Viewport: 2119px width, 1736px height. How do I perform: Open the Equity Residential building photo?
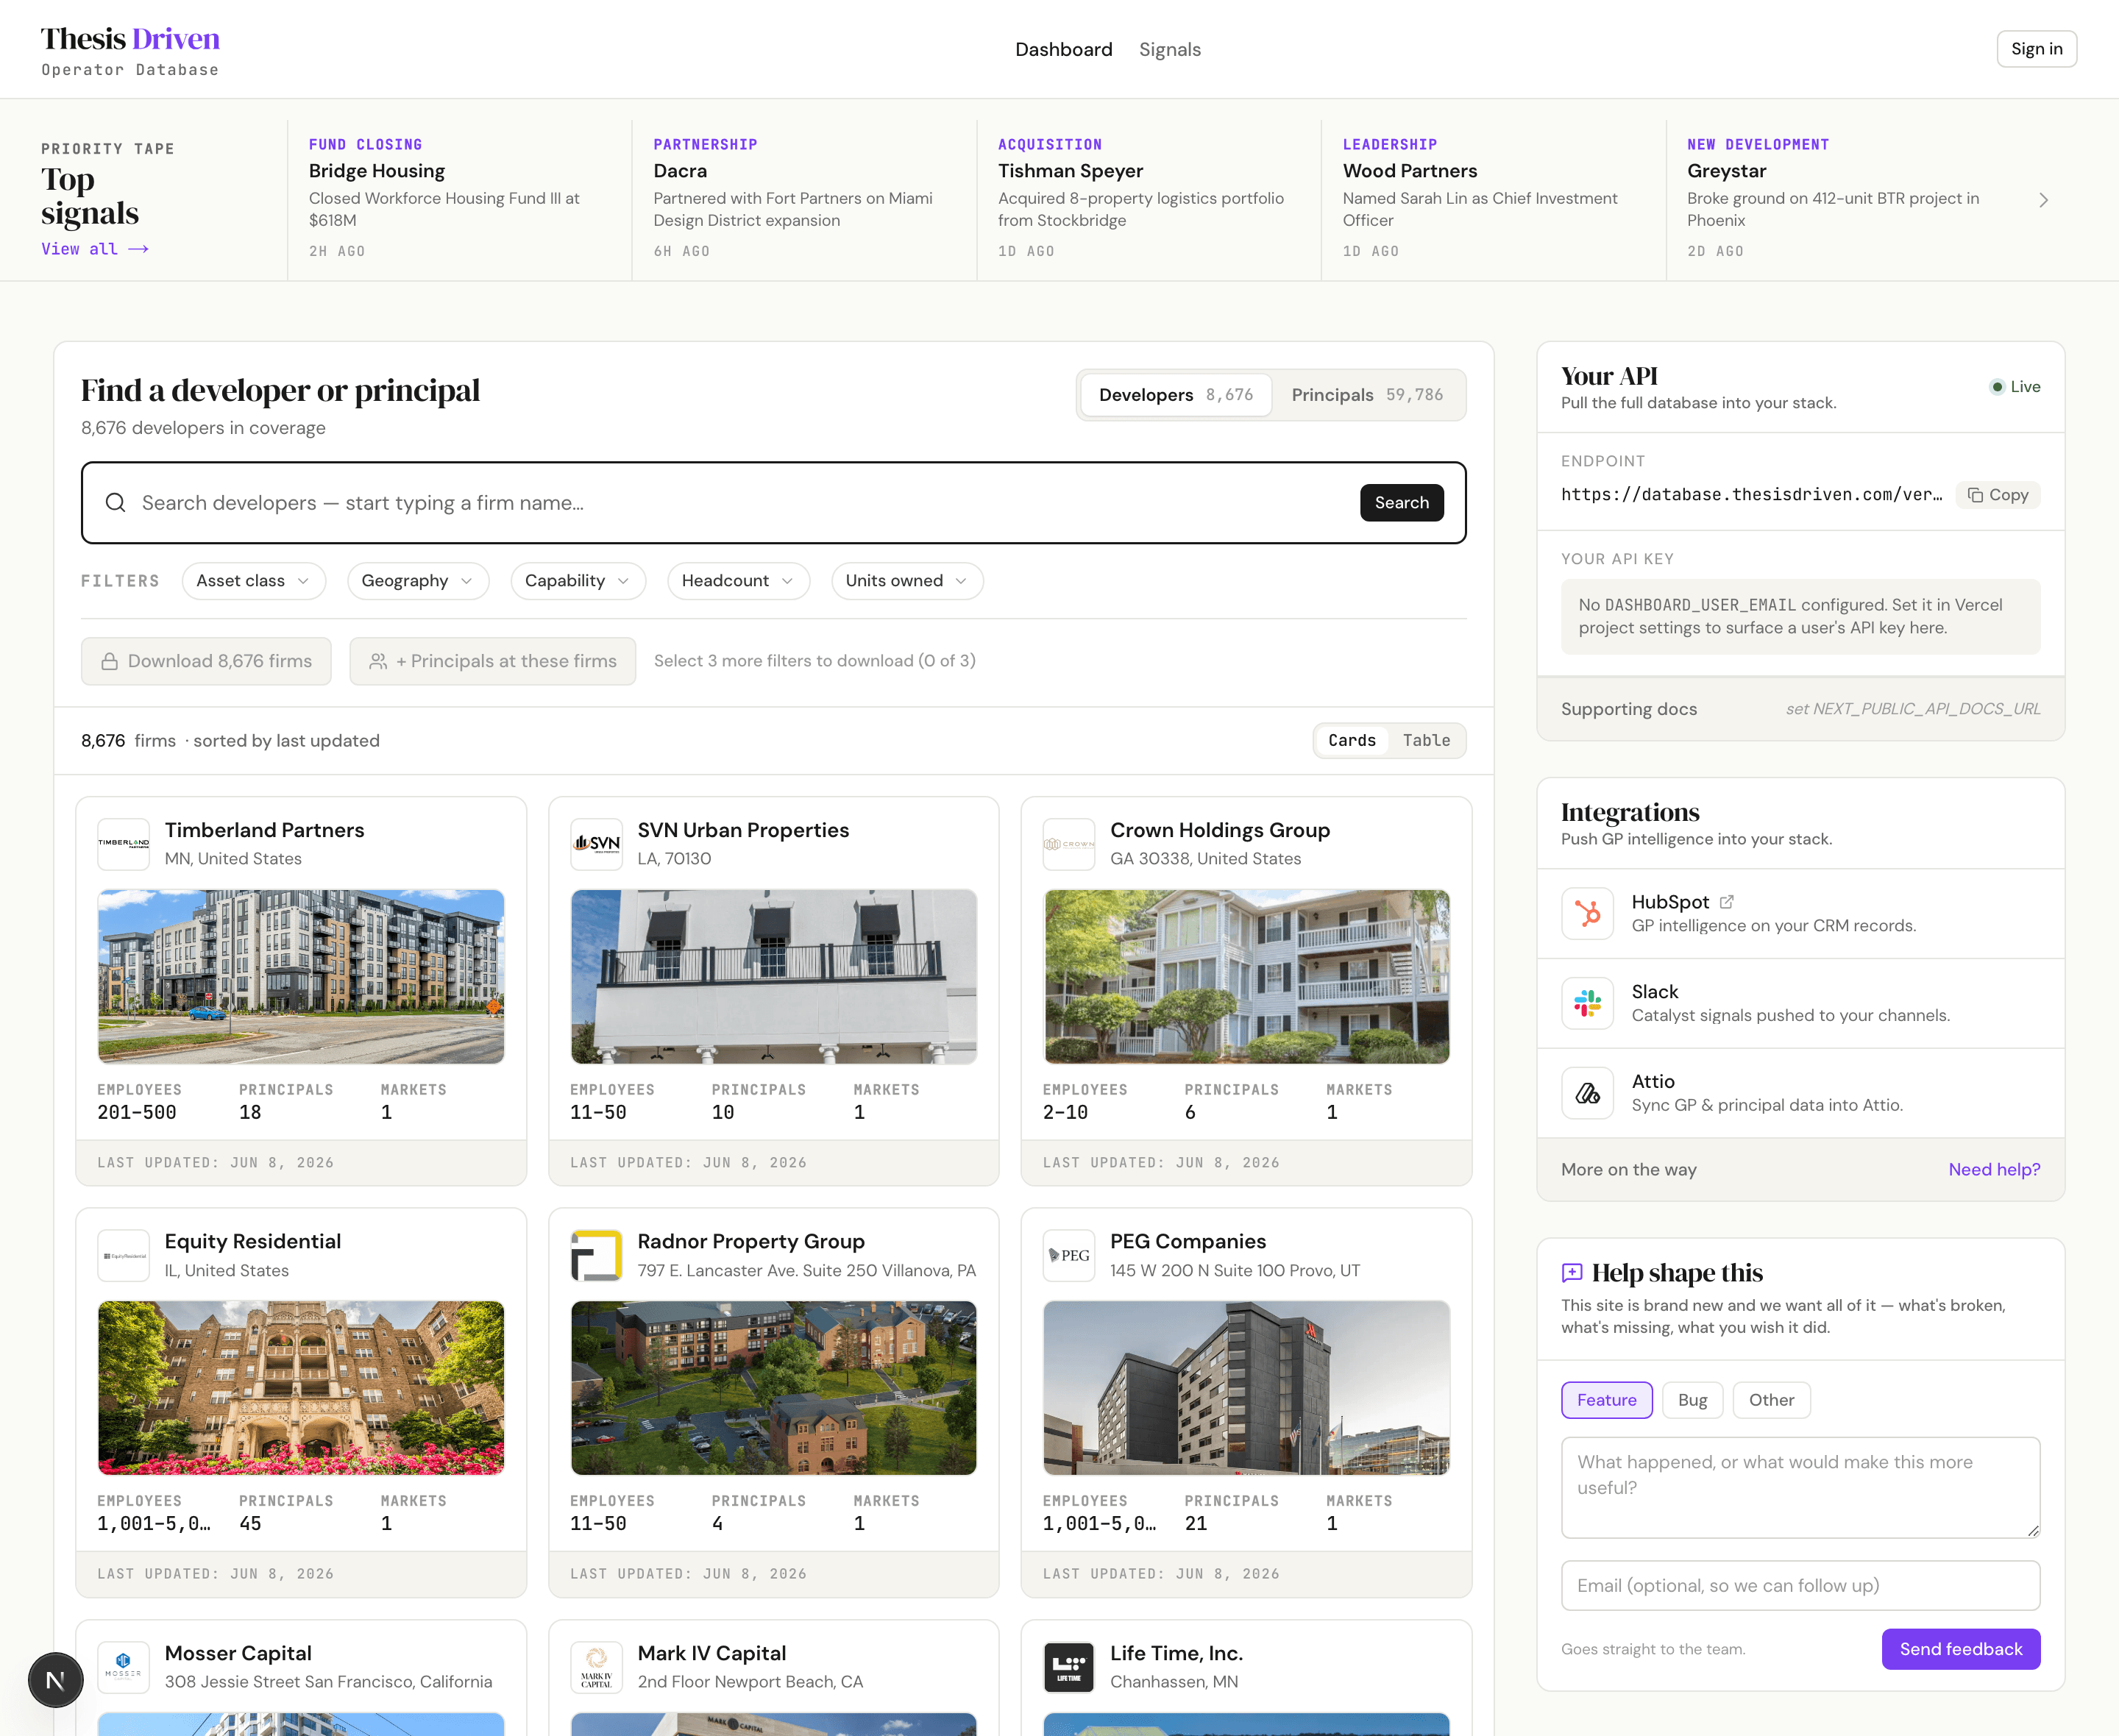(x=301, y=1388)
